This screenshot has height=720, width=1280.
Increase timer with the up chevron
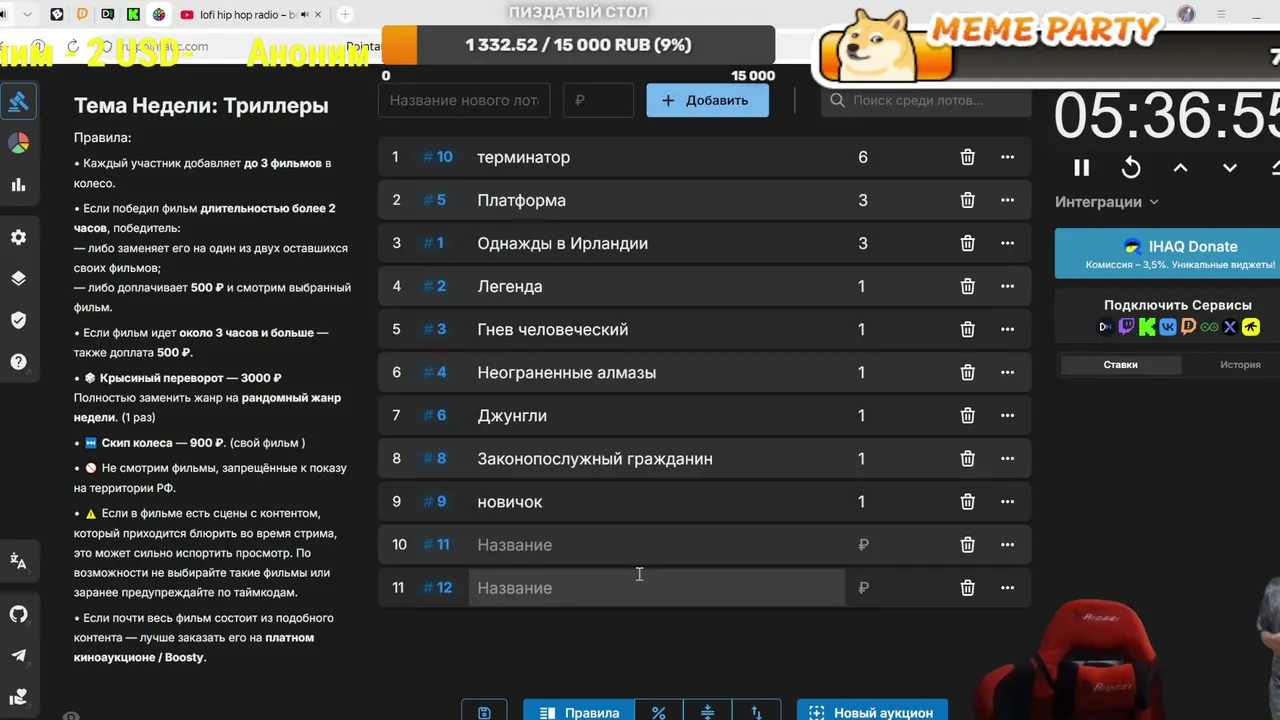[x=1180, y=168]
